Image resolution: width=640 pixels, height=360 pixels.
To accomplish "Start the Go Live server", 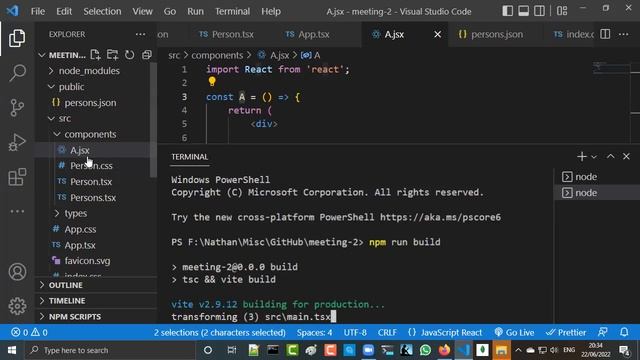I will 514,333.
